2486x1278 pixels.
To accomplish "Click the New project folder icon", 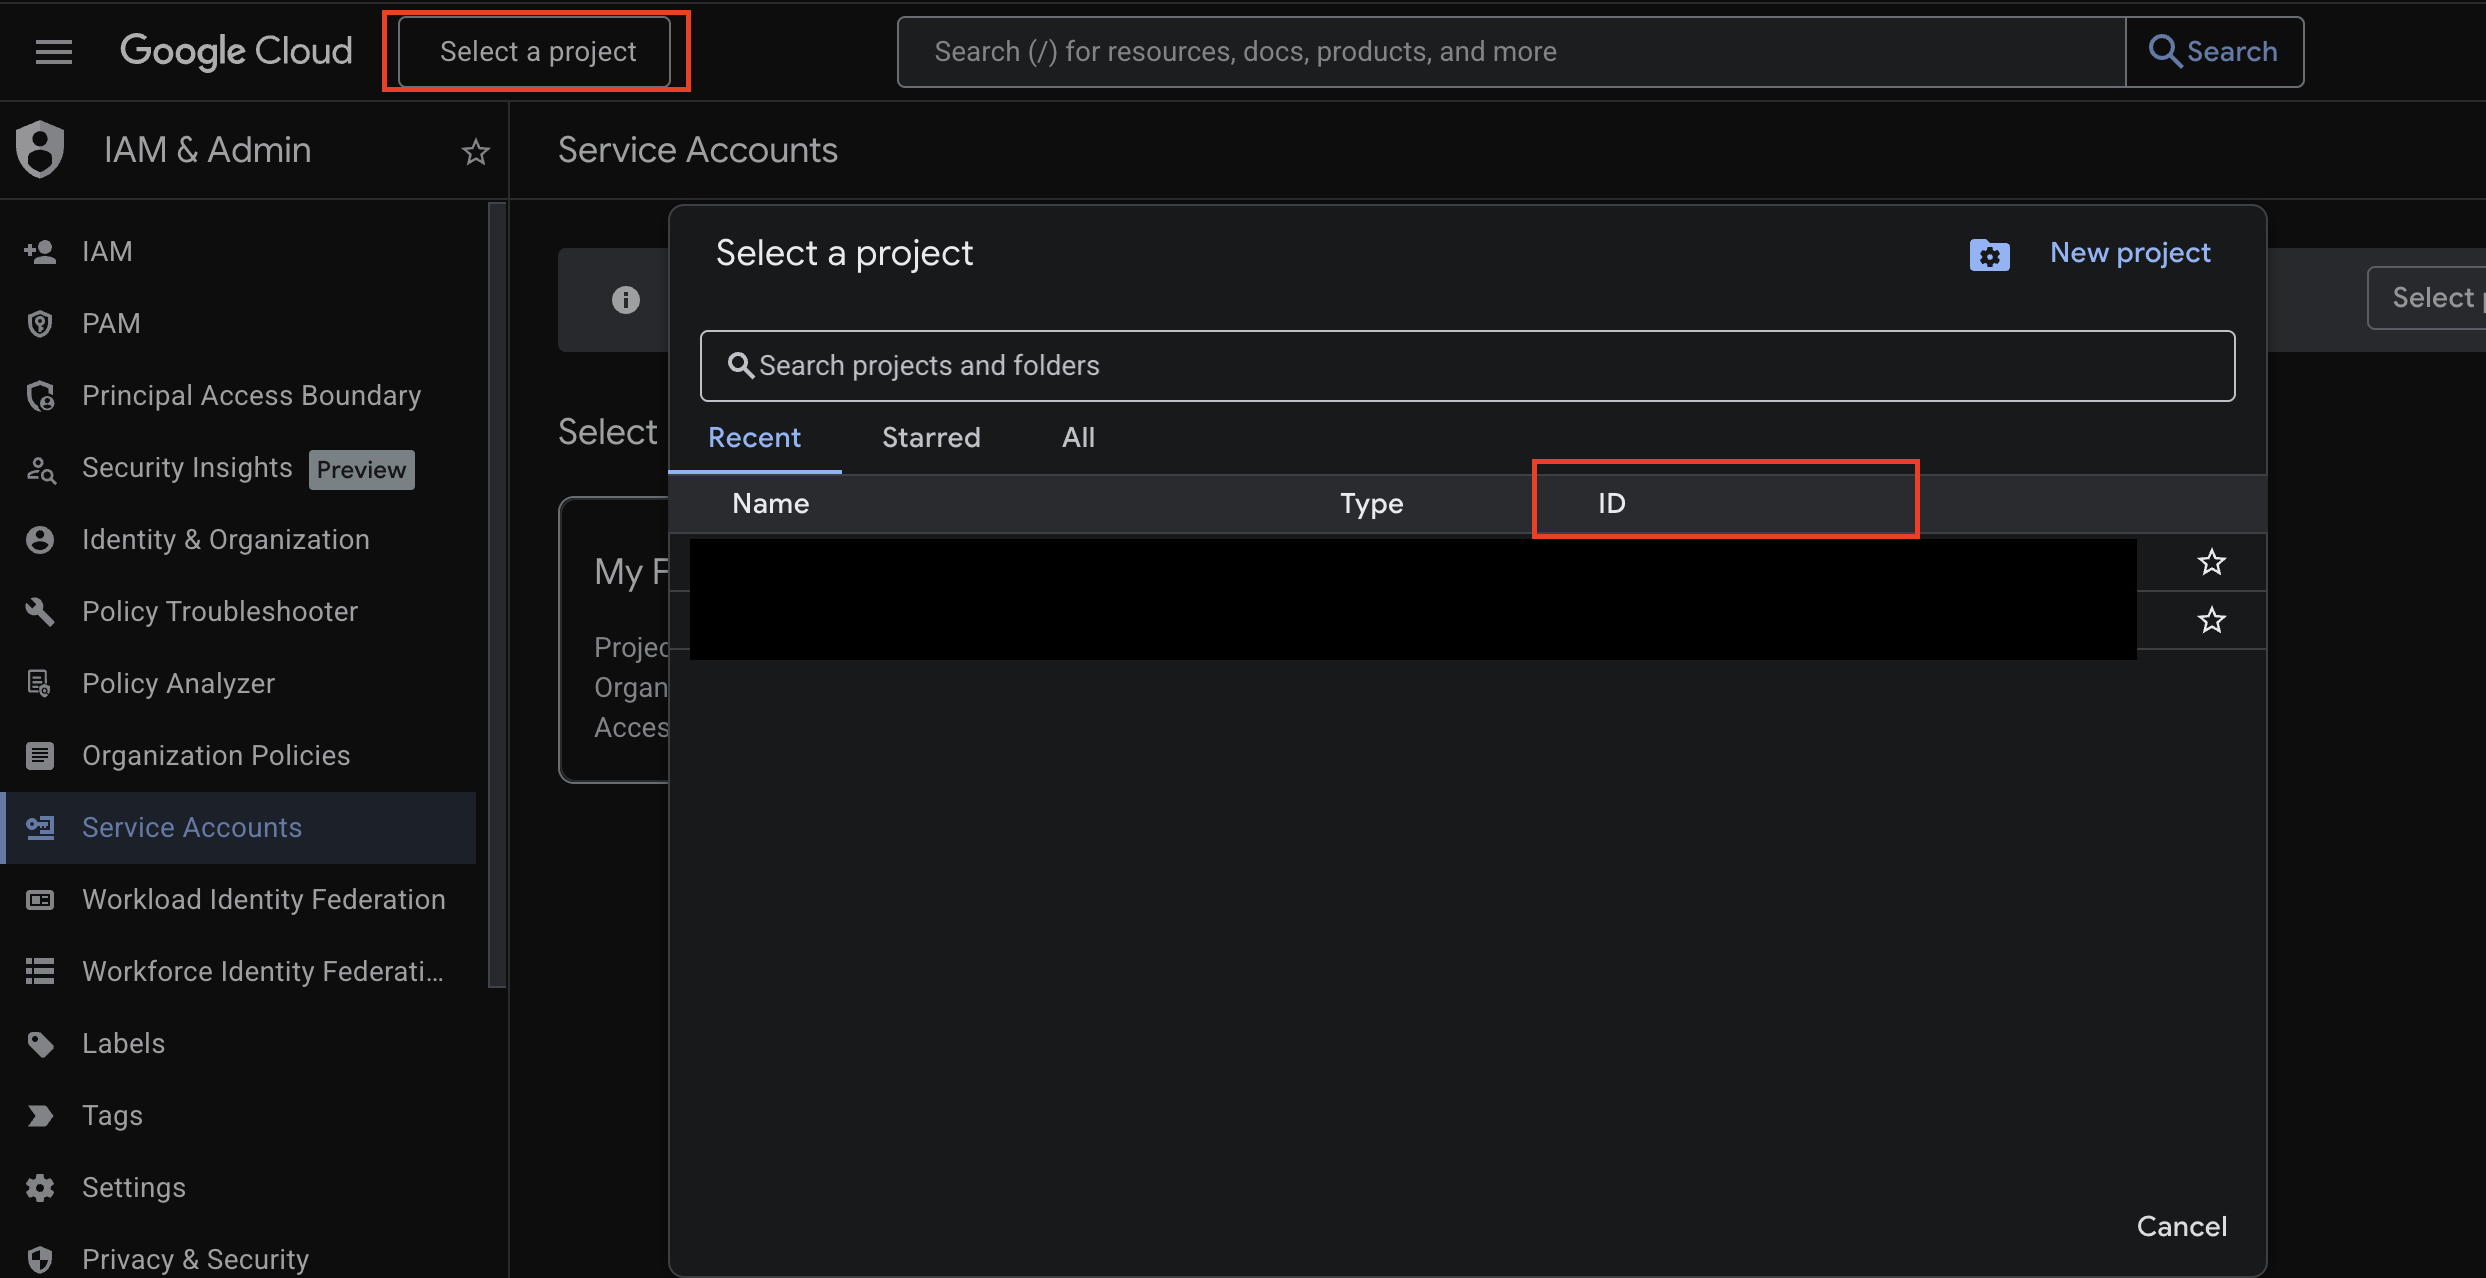I will pyautogui.click(x=1989, y=255).
